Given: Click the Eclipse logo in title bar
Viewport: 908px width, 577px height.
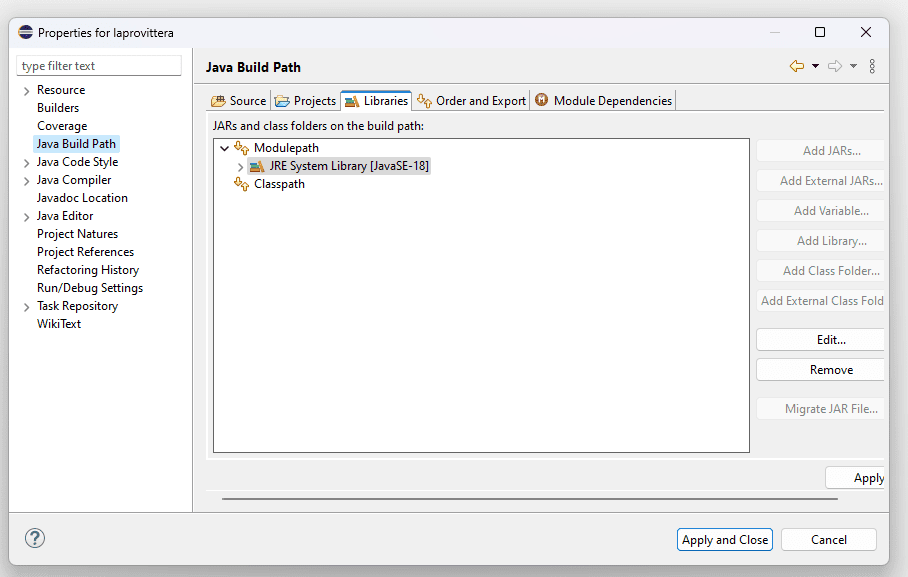Looking at the screenshot, I should (x=25, y=32).
